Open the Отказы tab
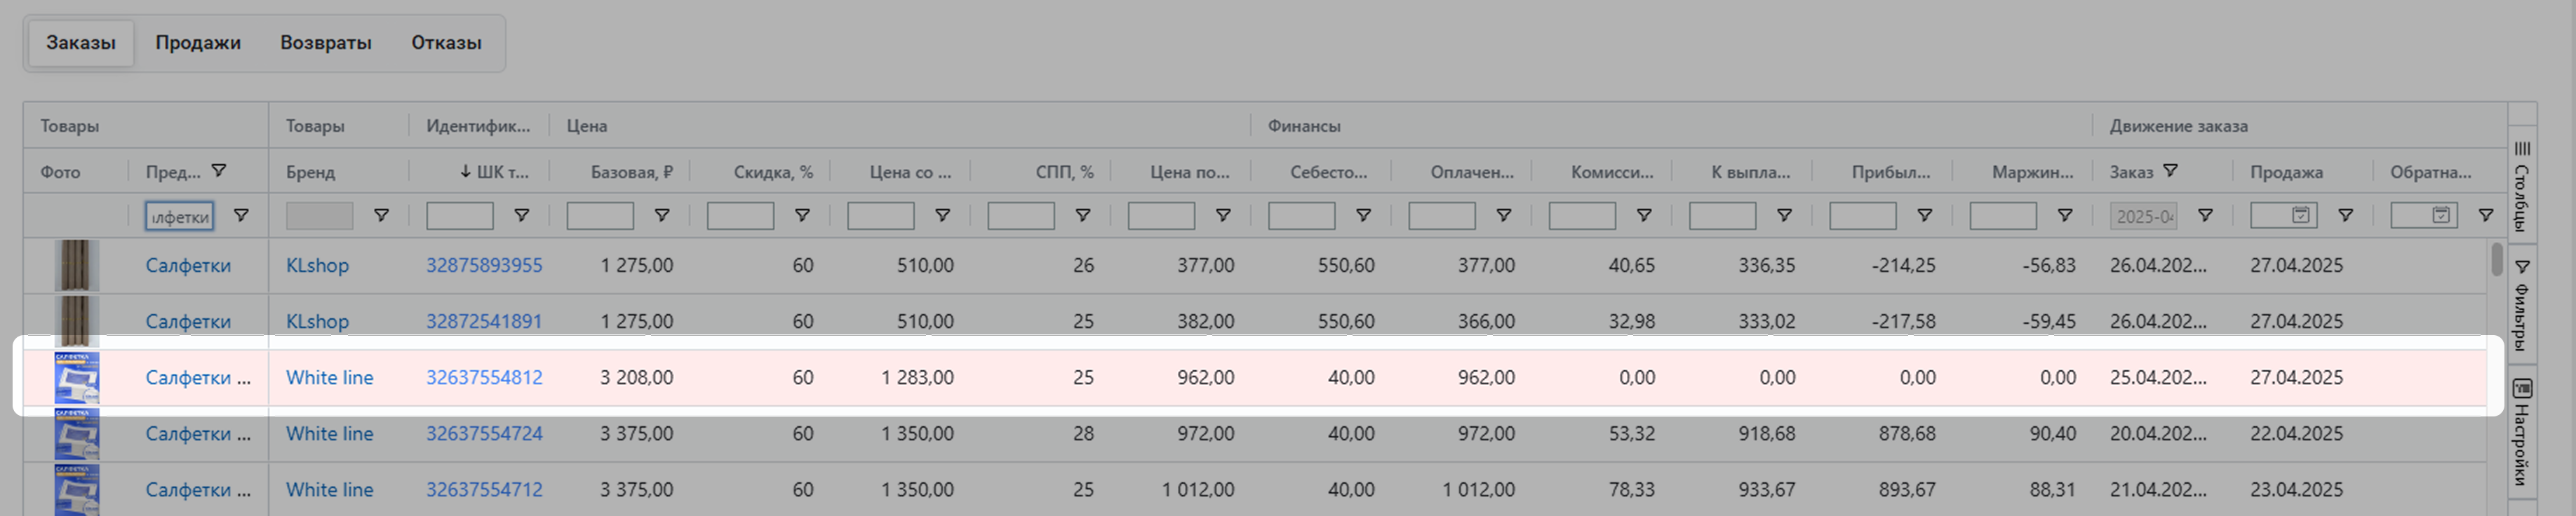 pos(446,43)
